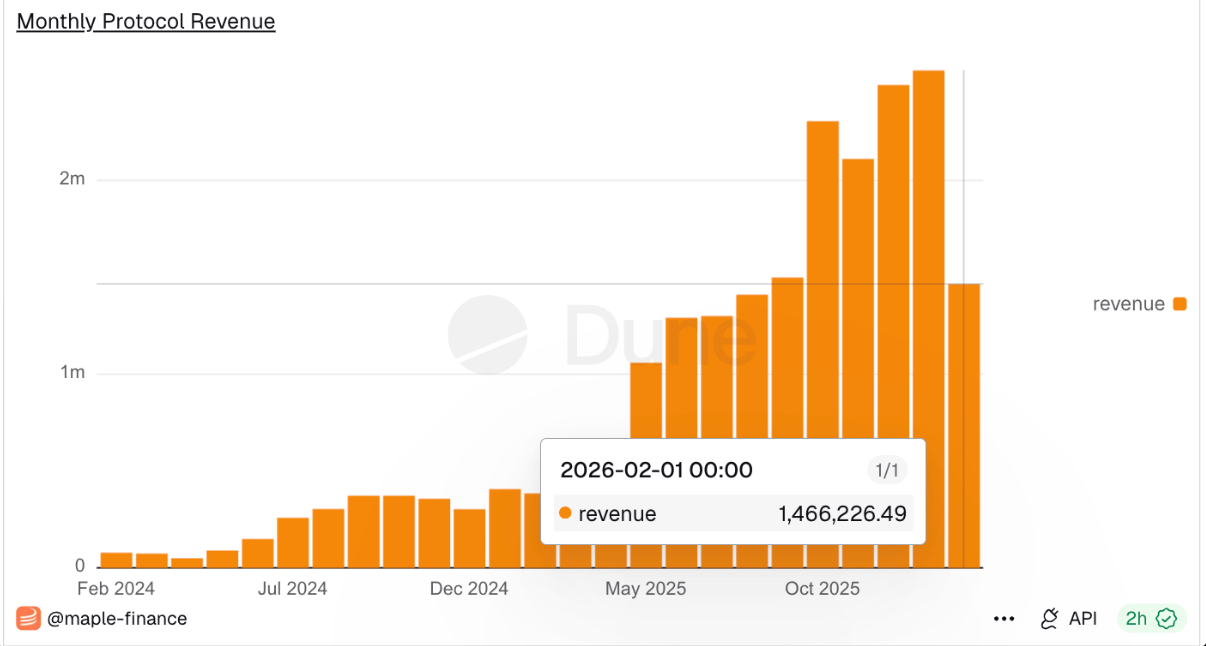The height and width of the screenshot is (646, 1206).
Task: Click the first bar for Feb 2024
Action: point(116,559)
